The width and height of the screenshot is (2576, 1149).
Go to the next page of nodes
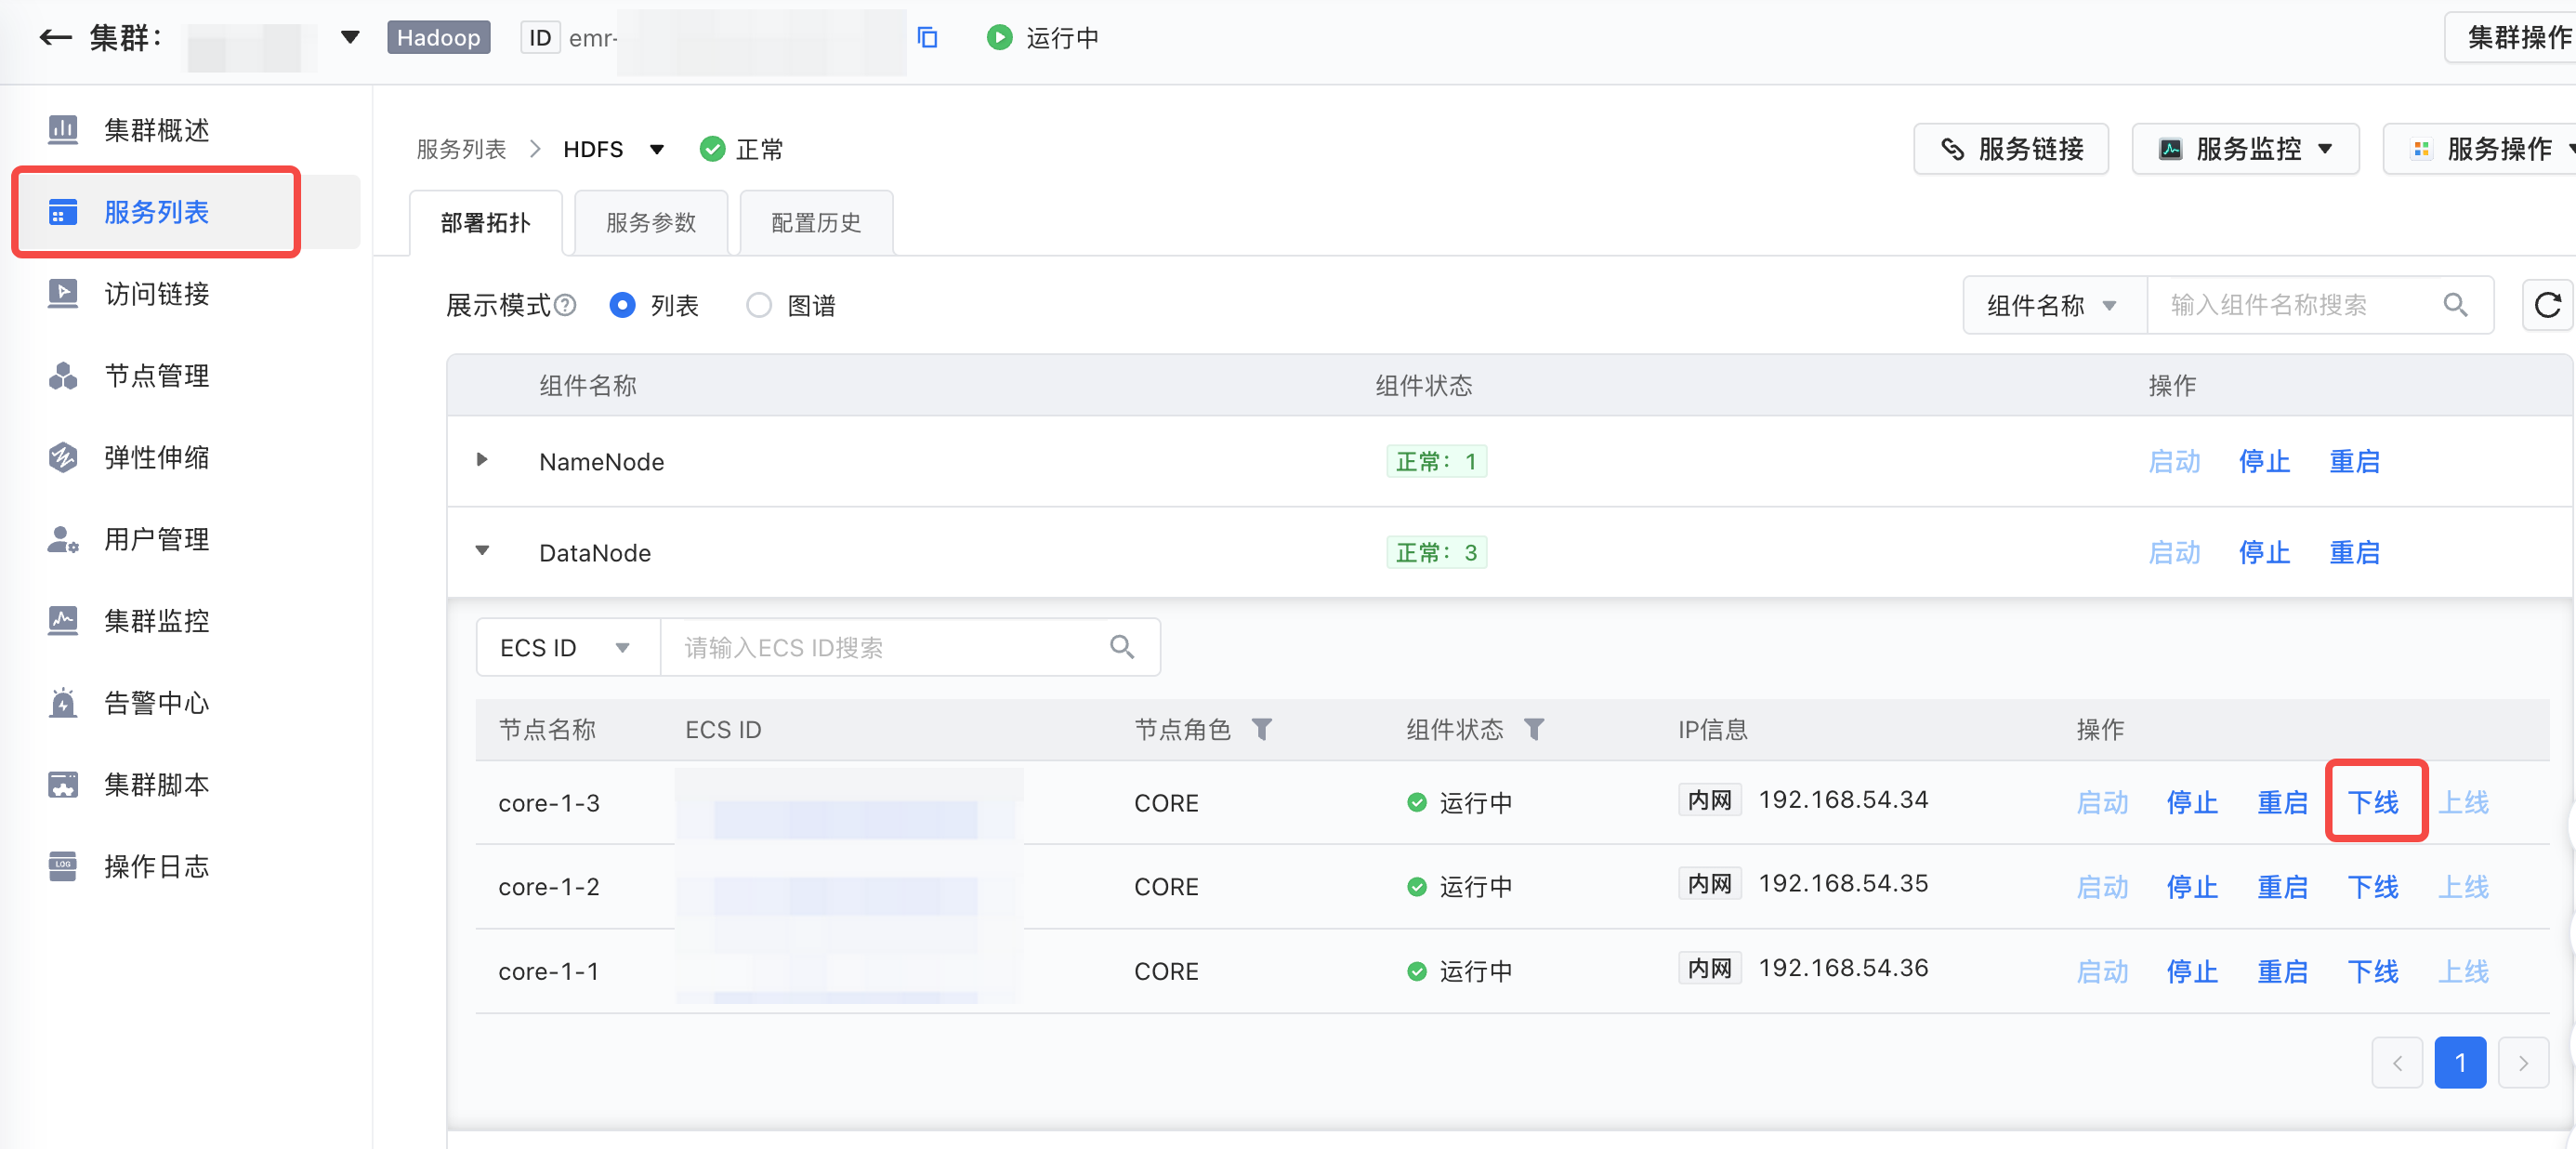[x=2523, y=1063]
